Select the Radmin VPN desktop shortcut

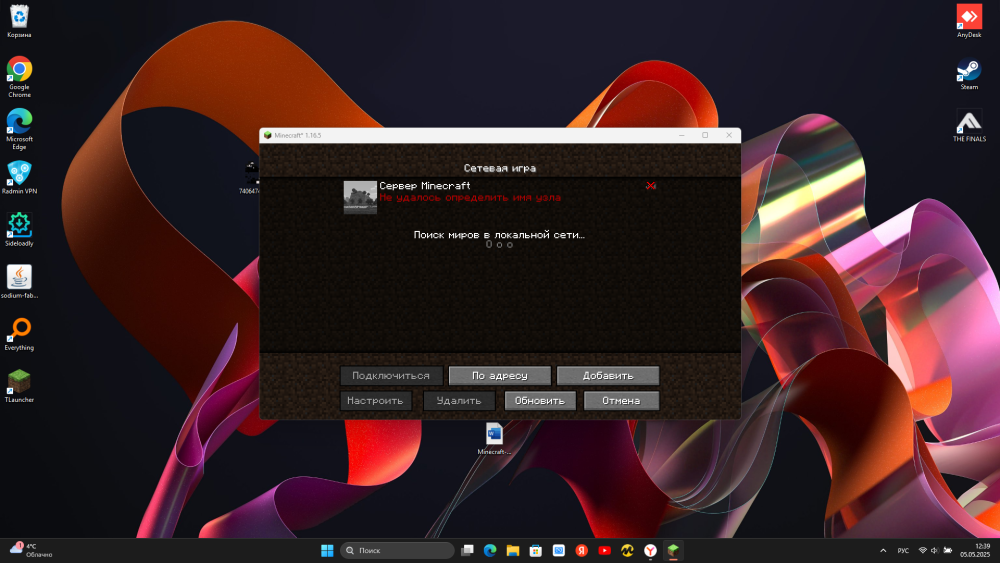(x=19, y=177)
